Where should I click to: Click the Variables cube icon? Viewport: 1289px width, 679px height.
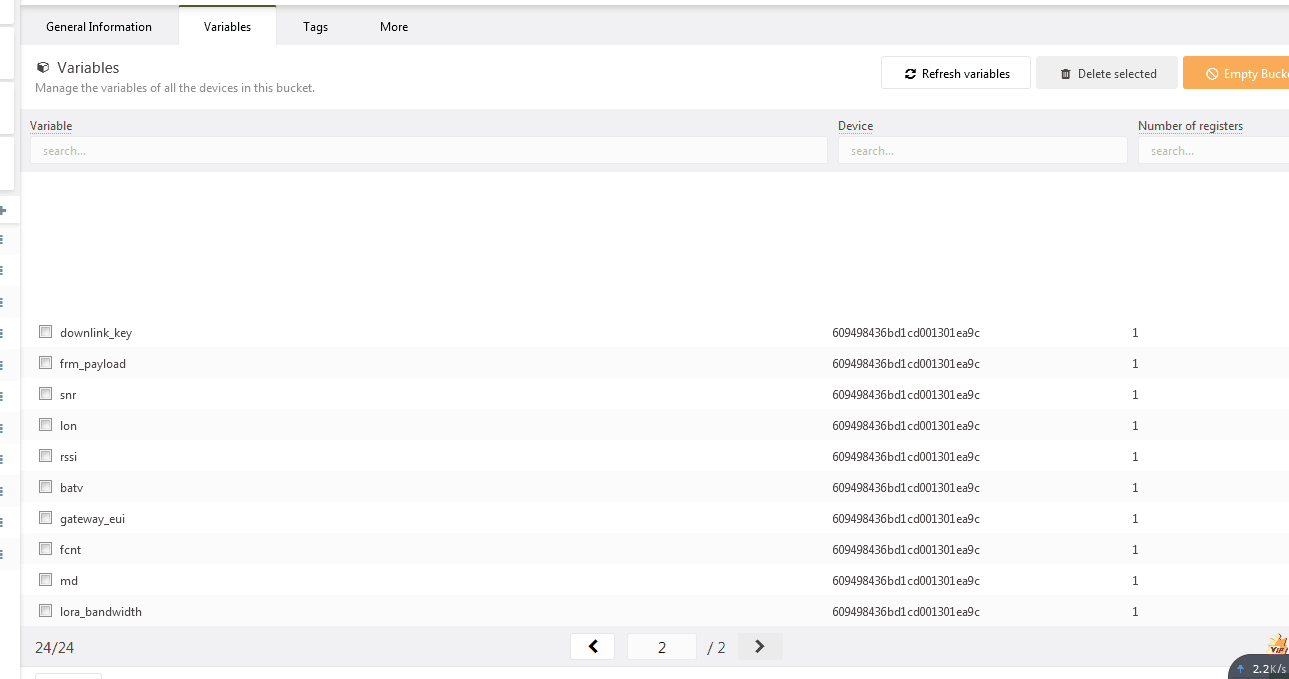coord(43,68)
